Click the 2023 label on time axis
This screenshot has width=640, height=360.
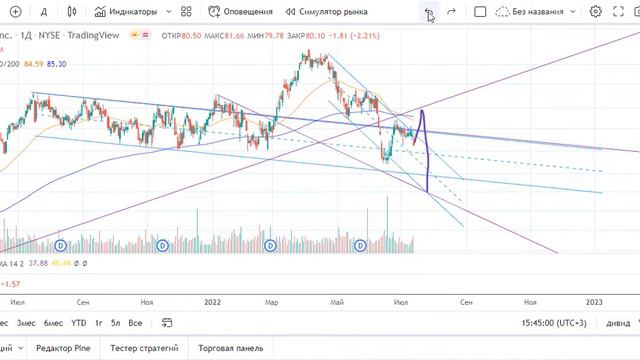pyautogui.click(x=594, y=302)
